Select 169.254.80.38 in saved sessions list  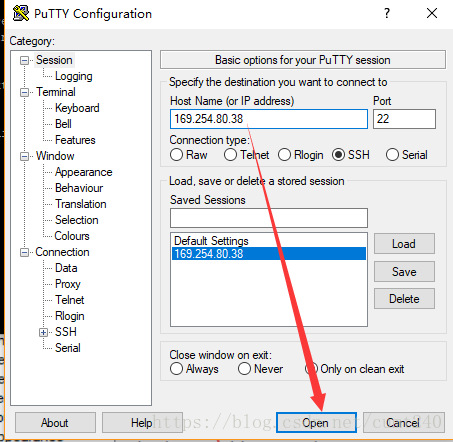coord(269,254)
